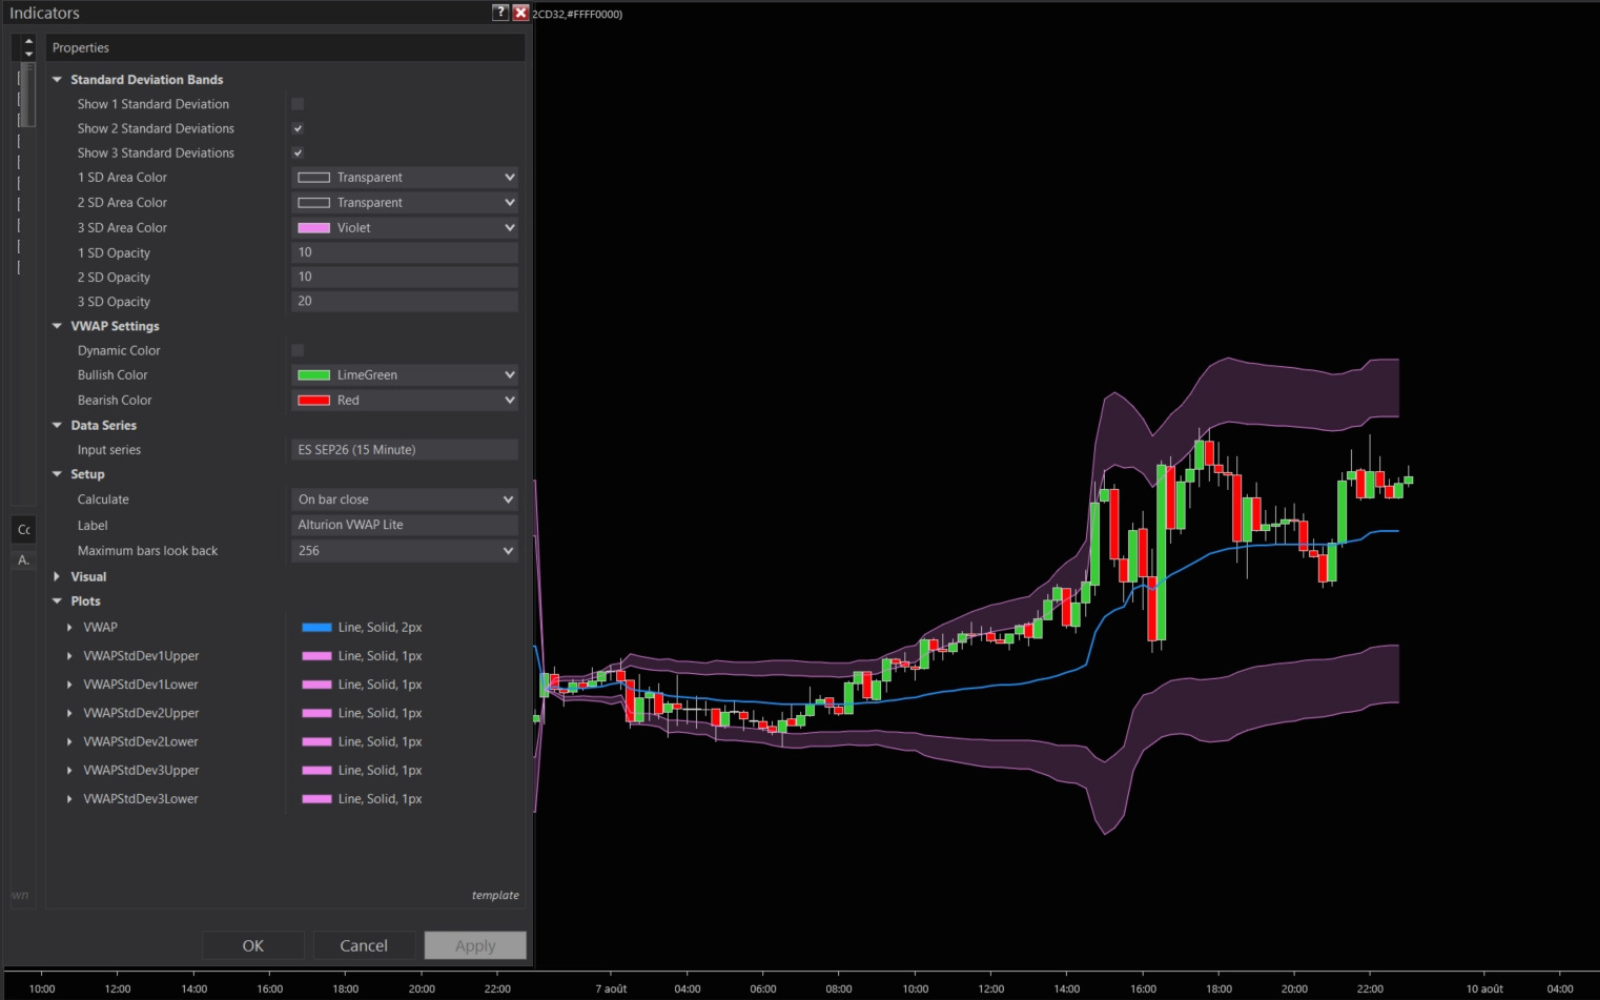This screenshot has width=1600, height=1000.
Task: Click the help question mark icon
Action: [501, 12]
